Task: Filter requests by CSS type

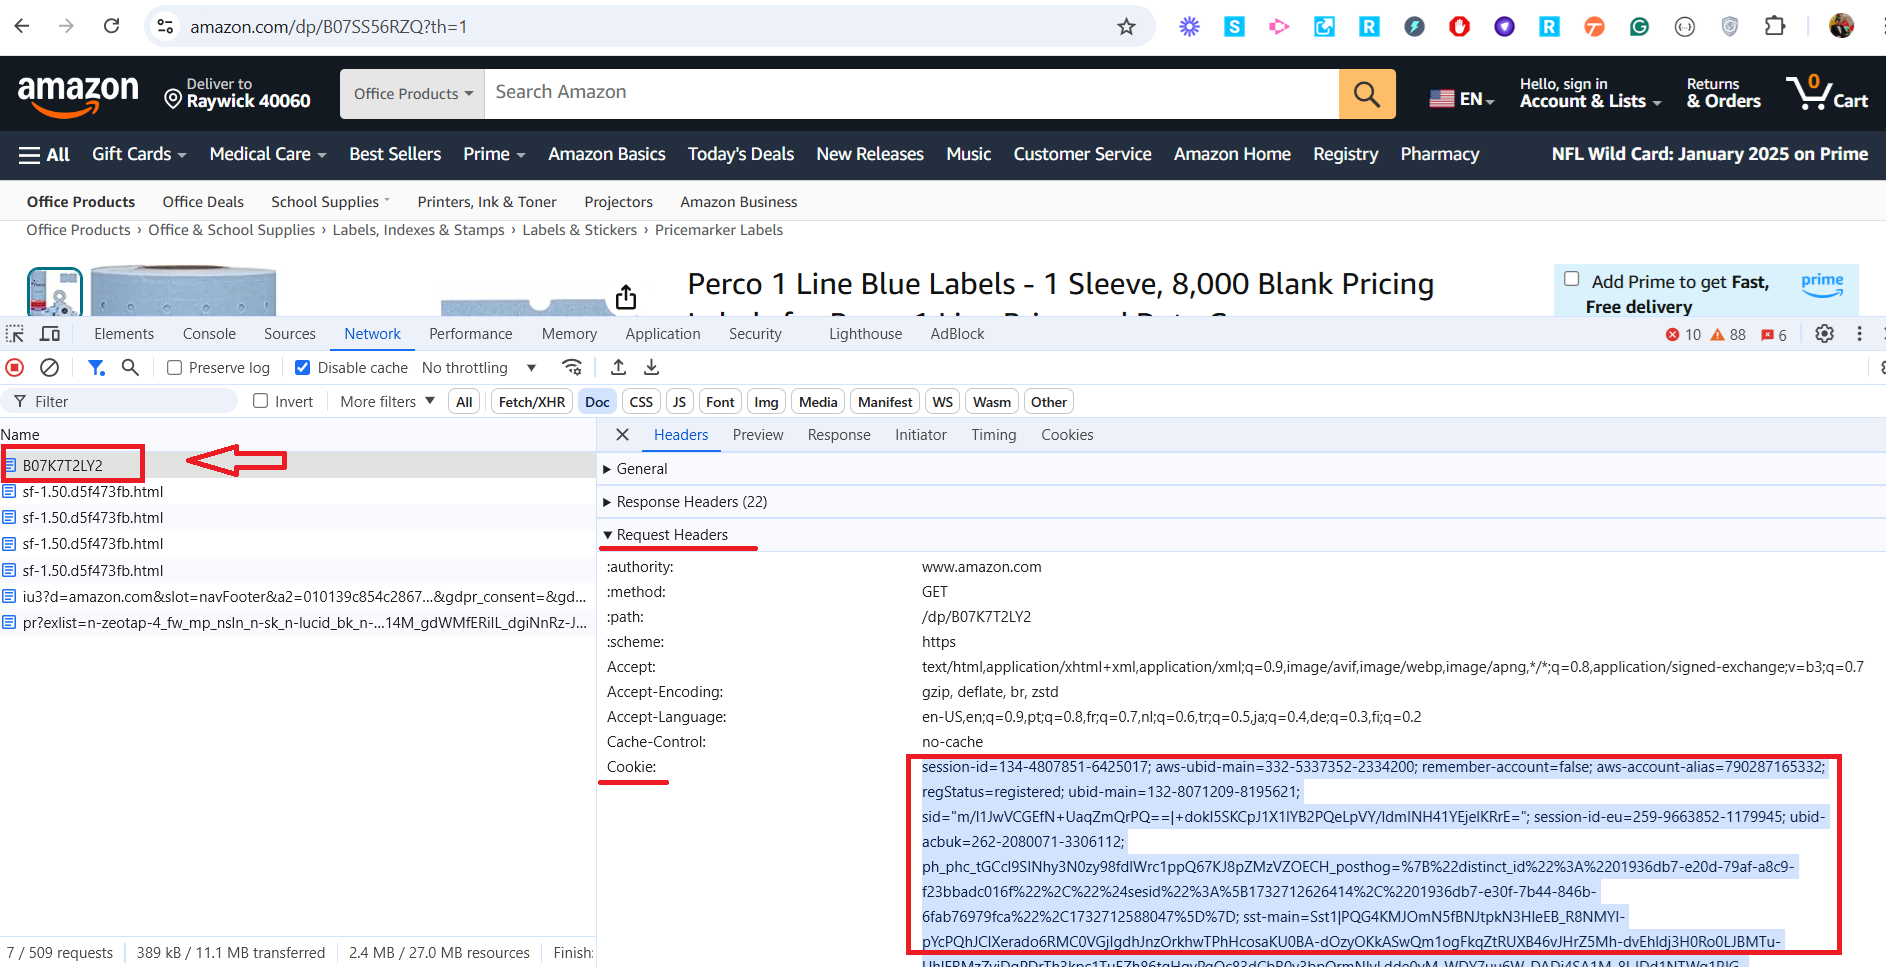Action: click(x=641, y=402)
